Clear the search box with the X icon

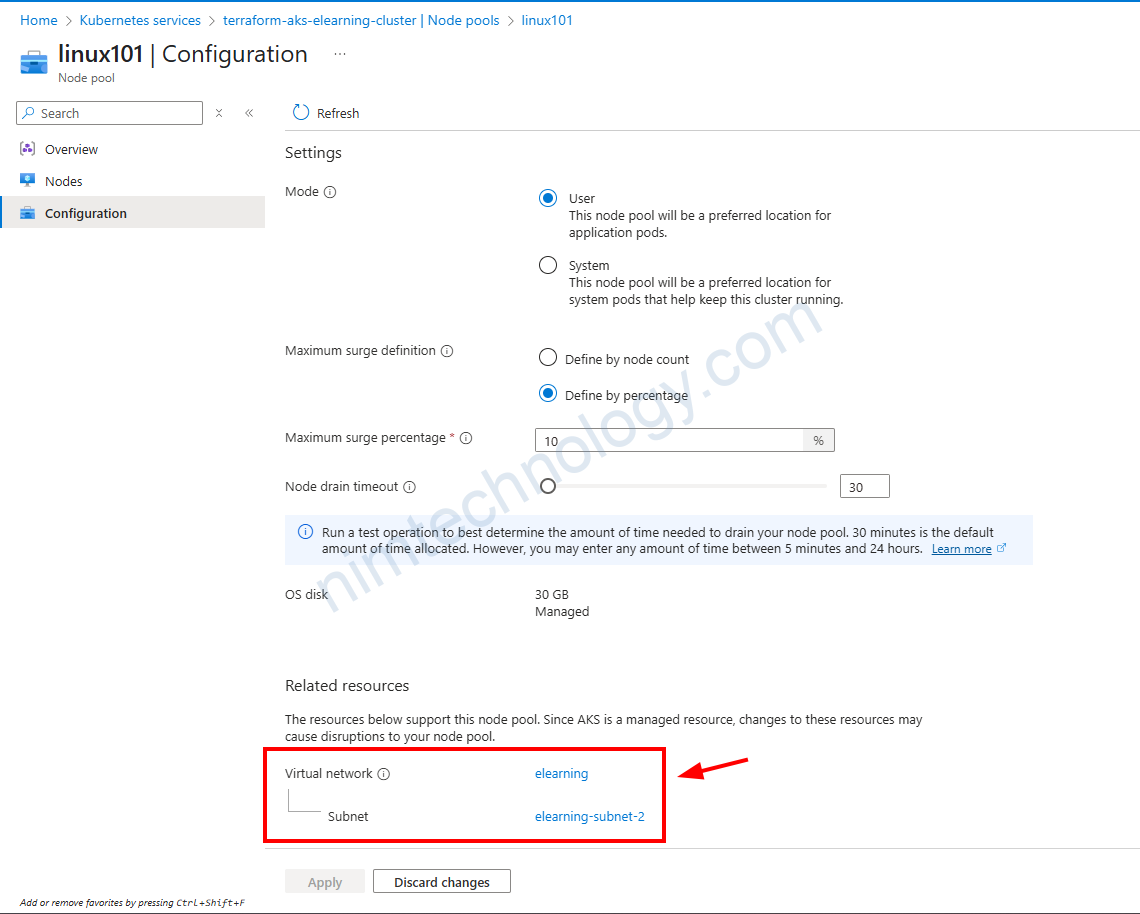[x=219, y=113]
